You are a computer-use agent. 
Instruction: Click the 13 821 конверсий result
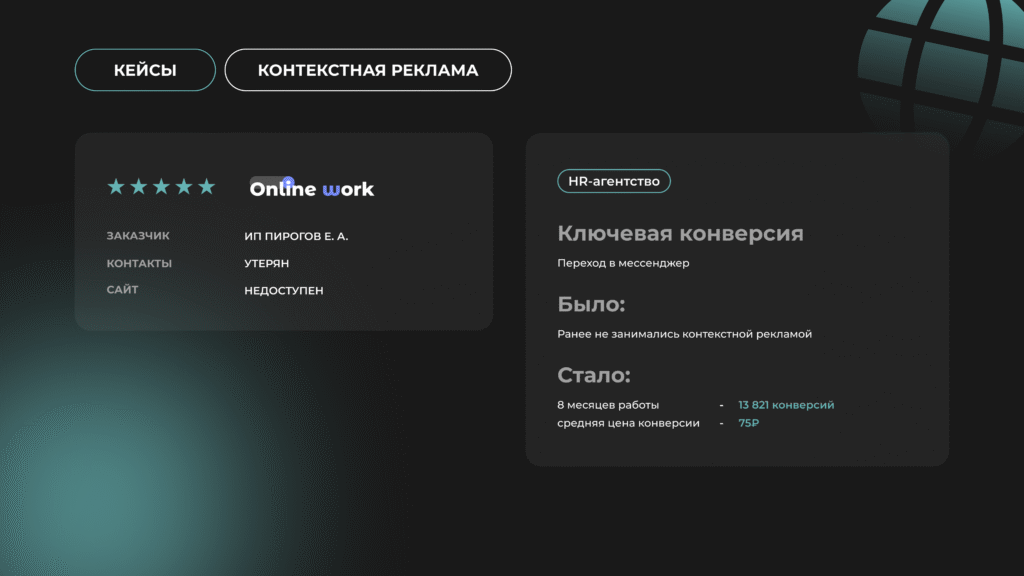[786, 405]
